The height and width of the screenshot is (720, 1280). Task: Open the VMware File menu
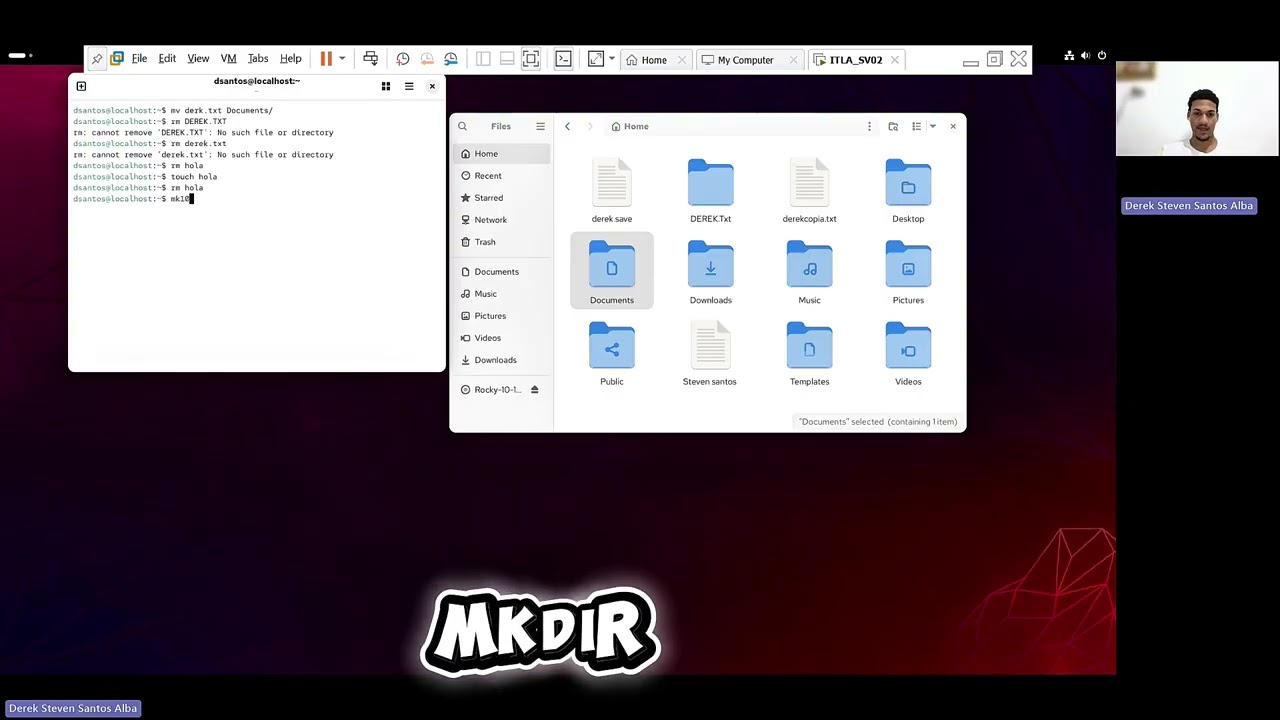click(x=139, y=60)
